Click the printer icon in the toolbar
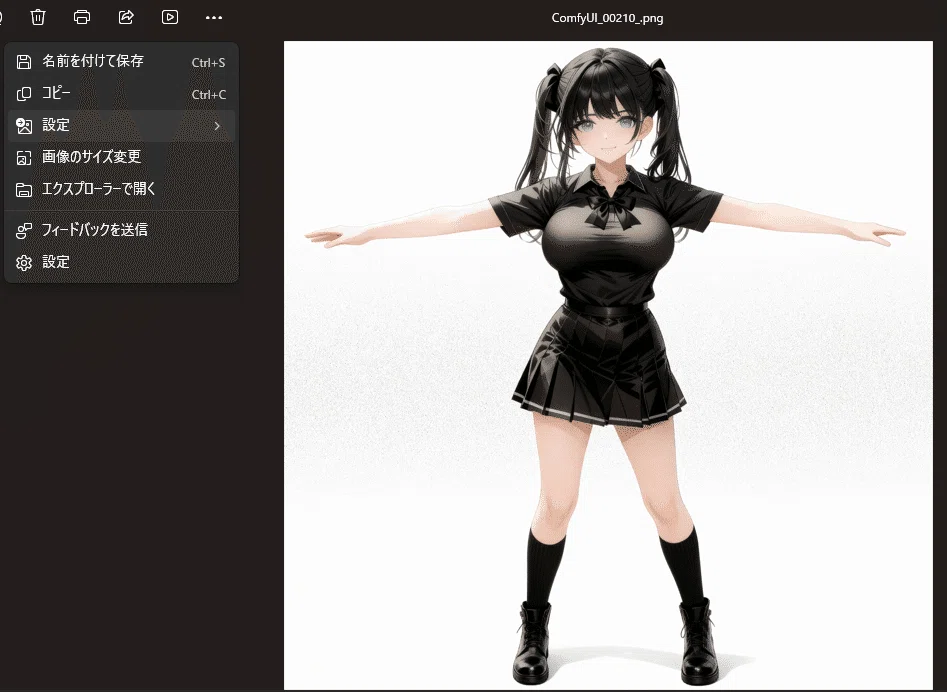947x692 pixels. 82,17
